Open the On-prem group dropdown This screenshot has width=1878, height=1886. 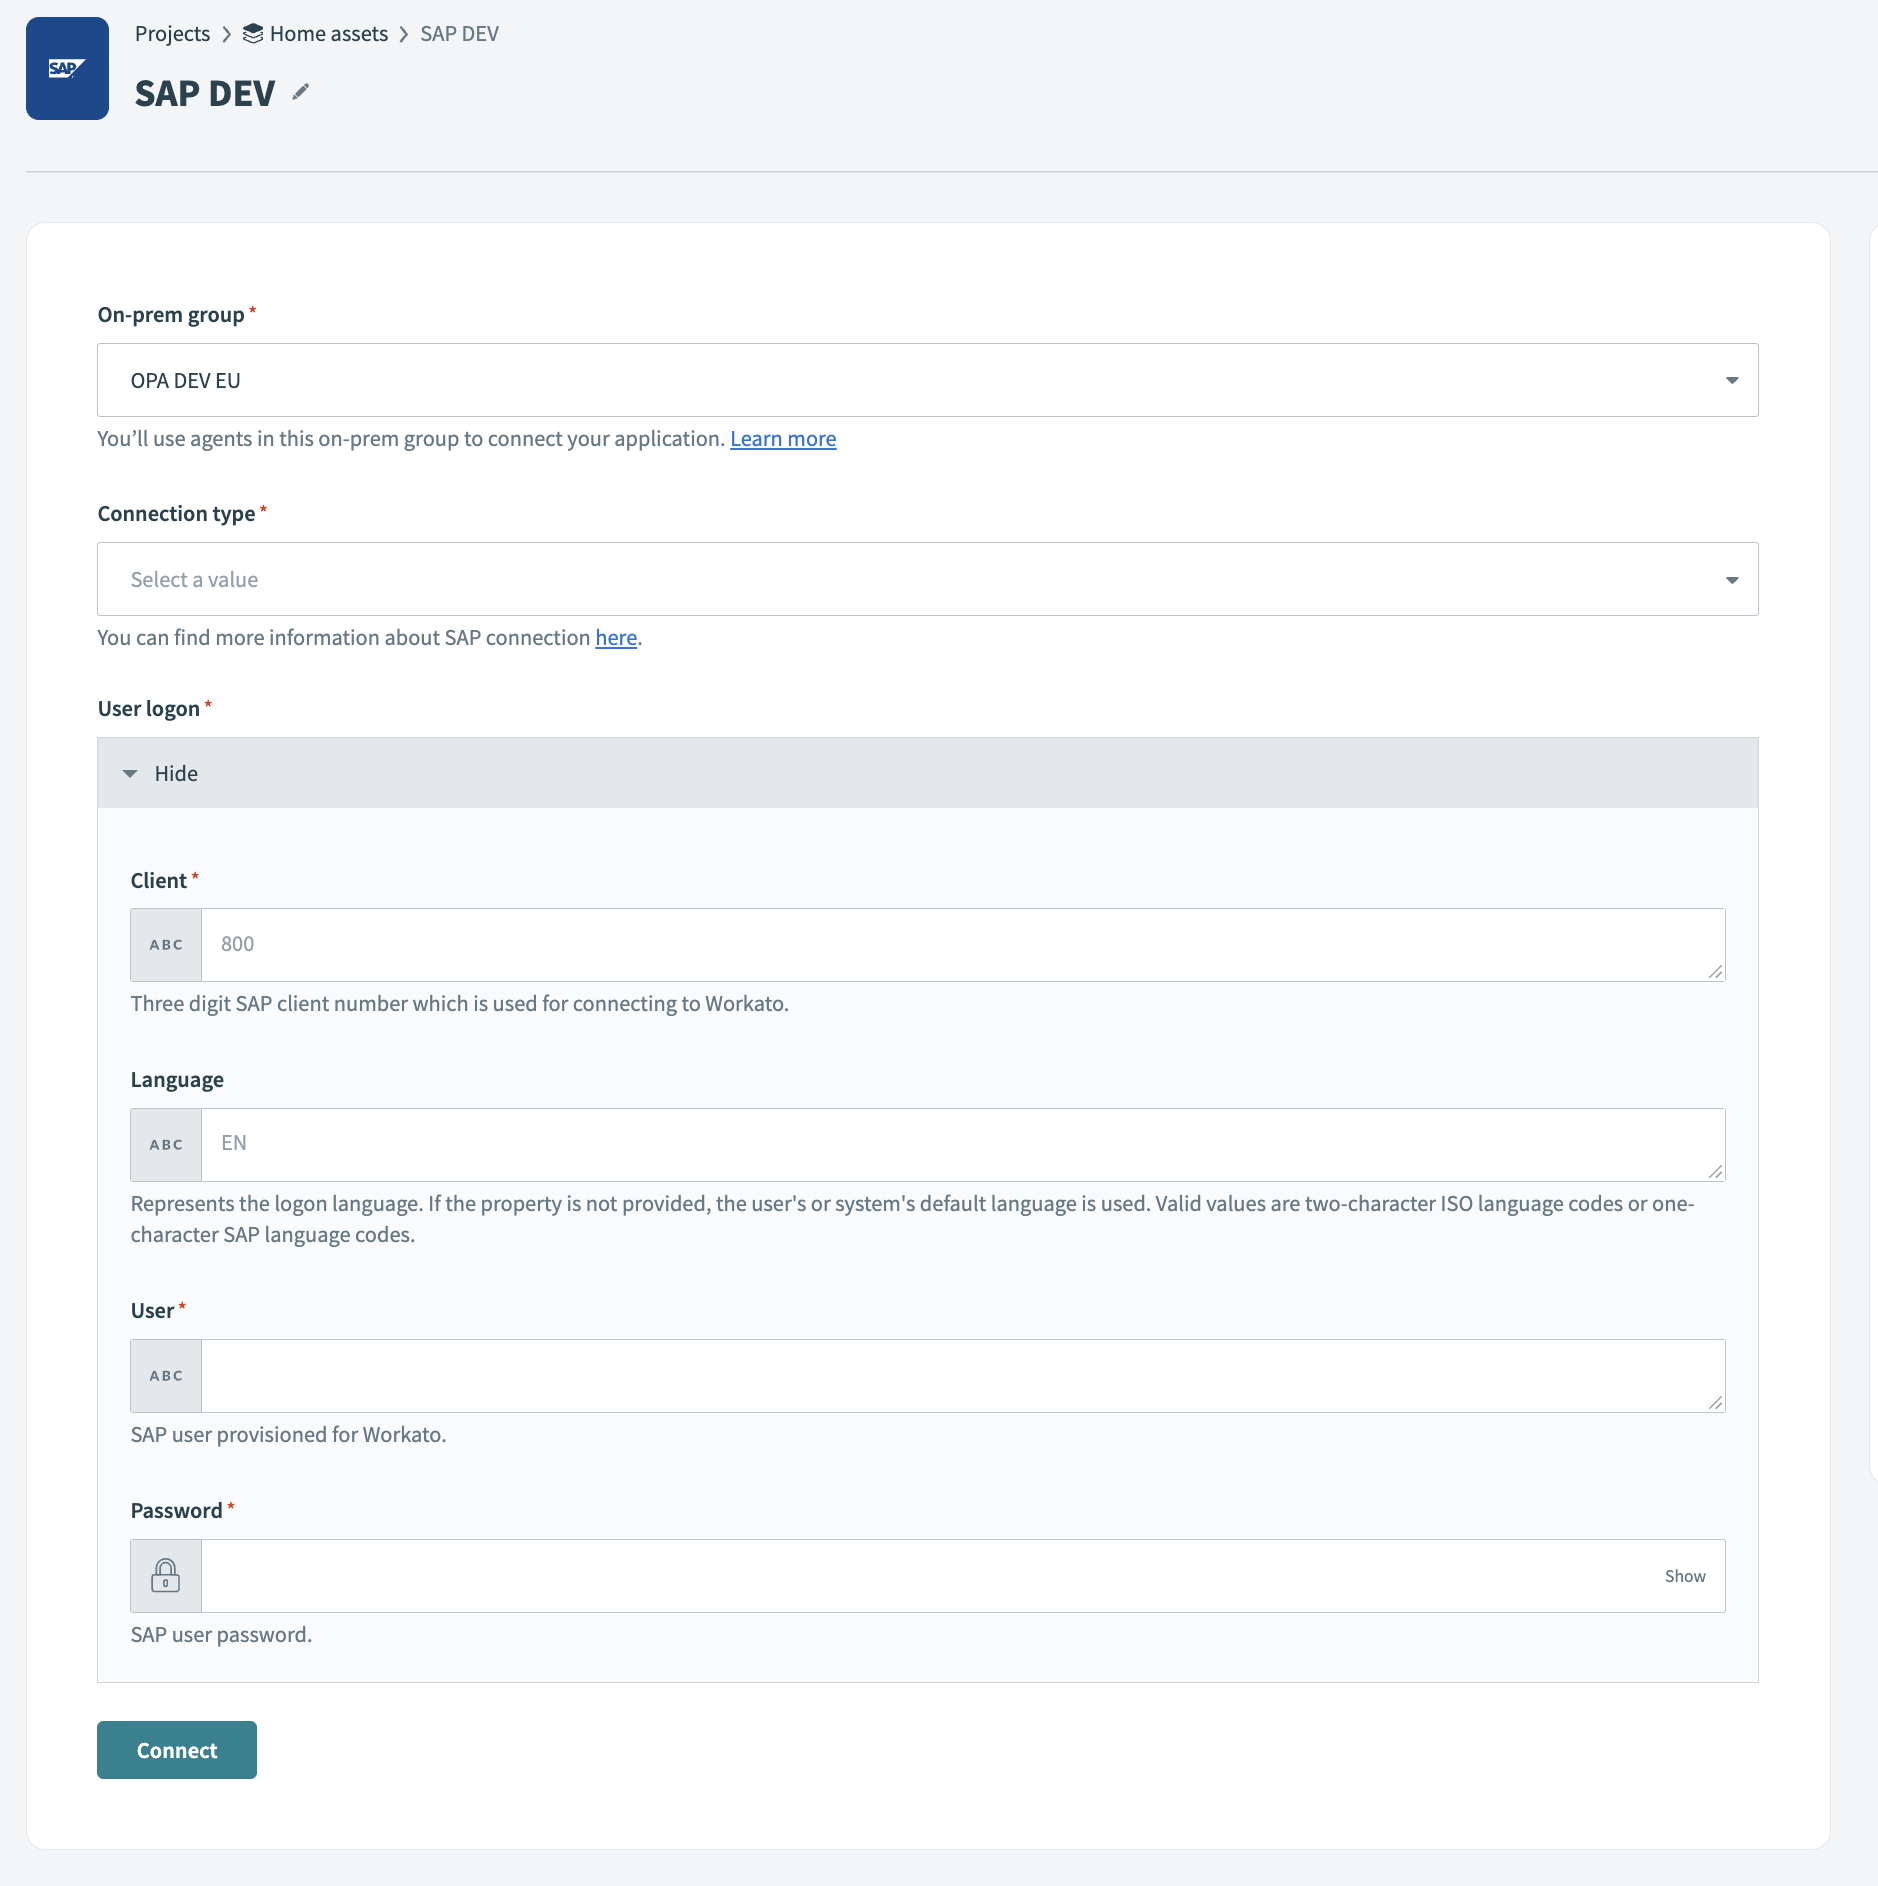tap(927, 380)
